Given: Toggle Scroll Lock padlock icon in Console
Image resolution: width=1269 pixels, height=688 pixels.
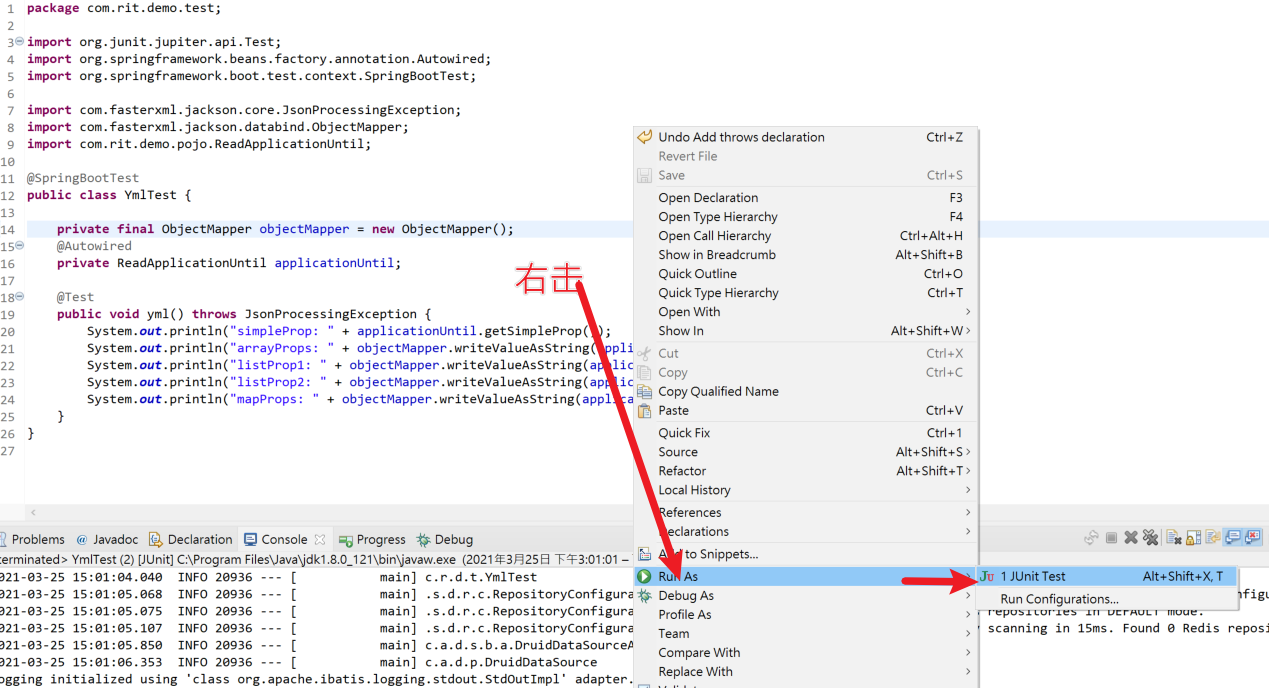Looking at the screenshot, I should 1194,538.
